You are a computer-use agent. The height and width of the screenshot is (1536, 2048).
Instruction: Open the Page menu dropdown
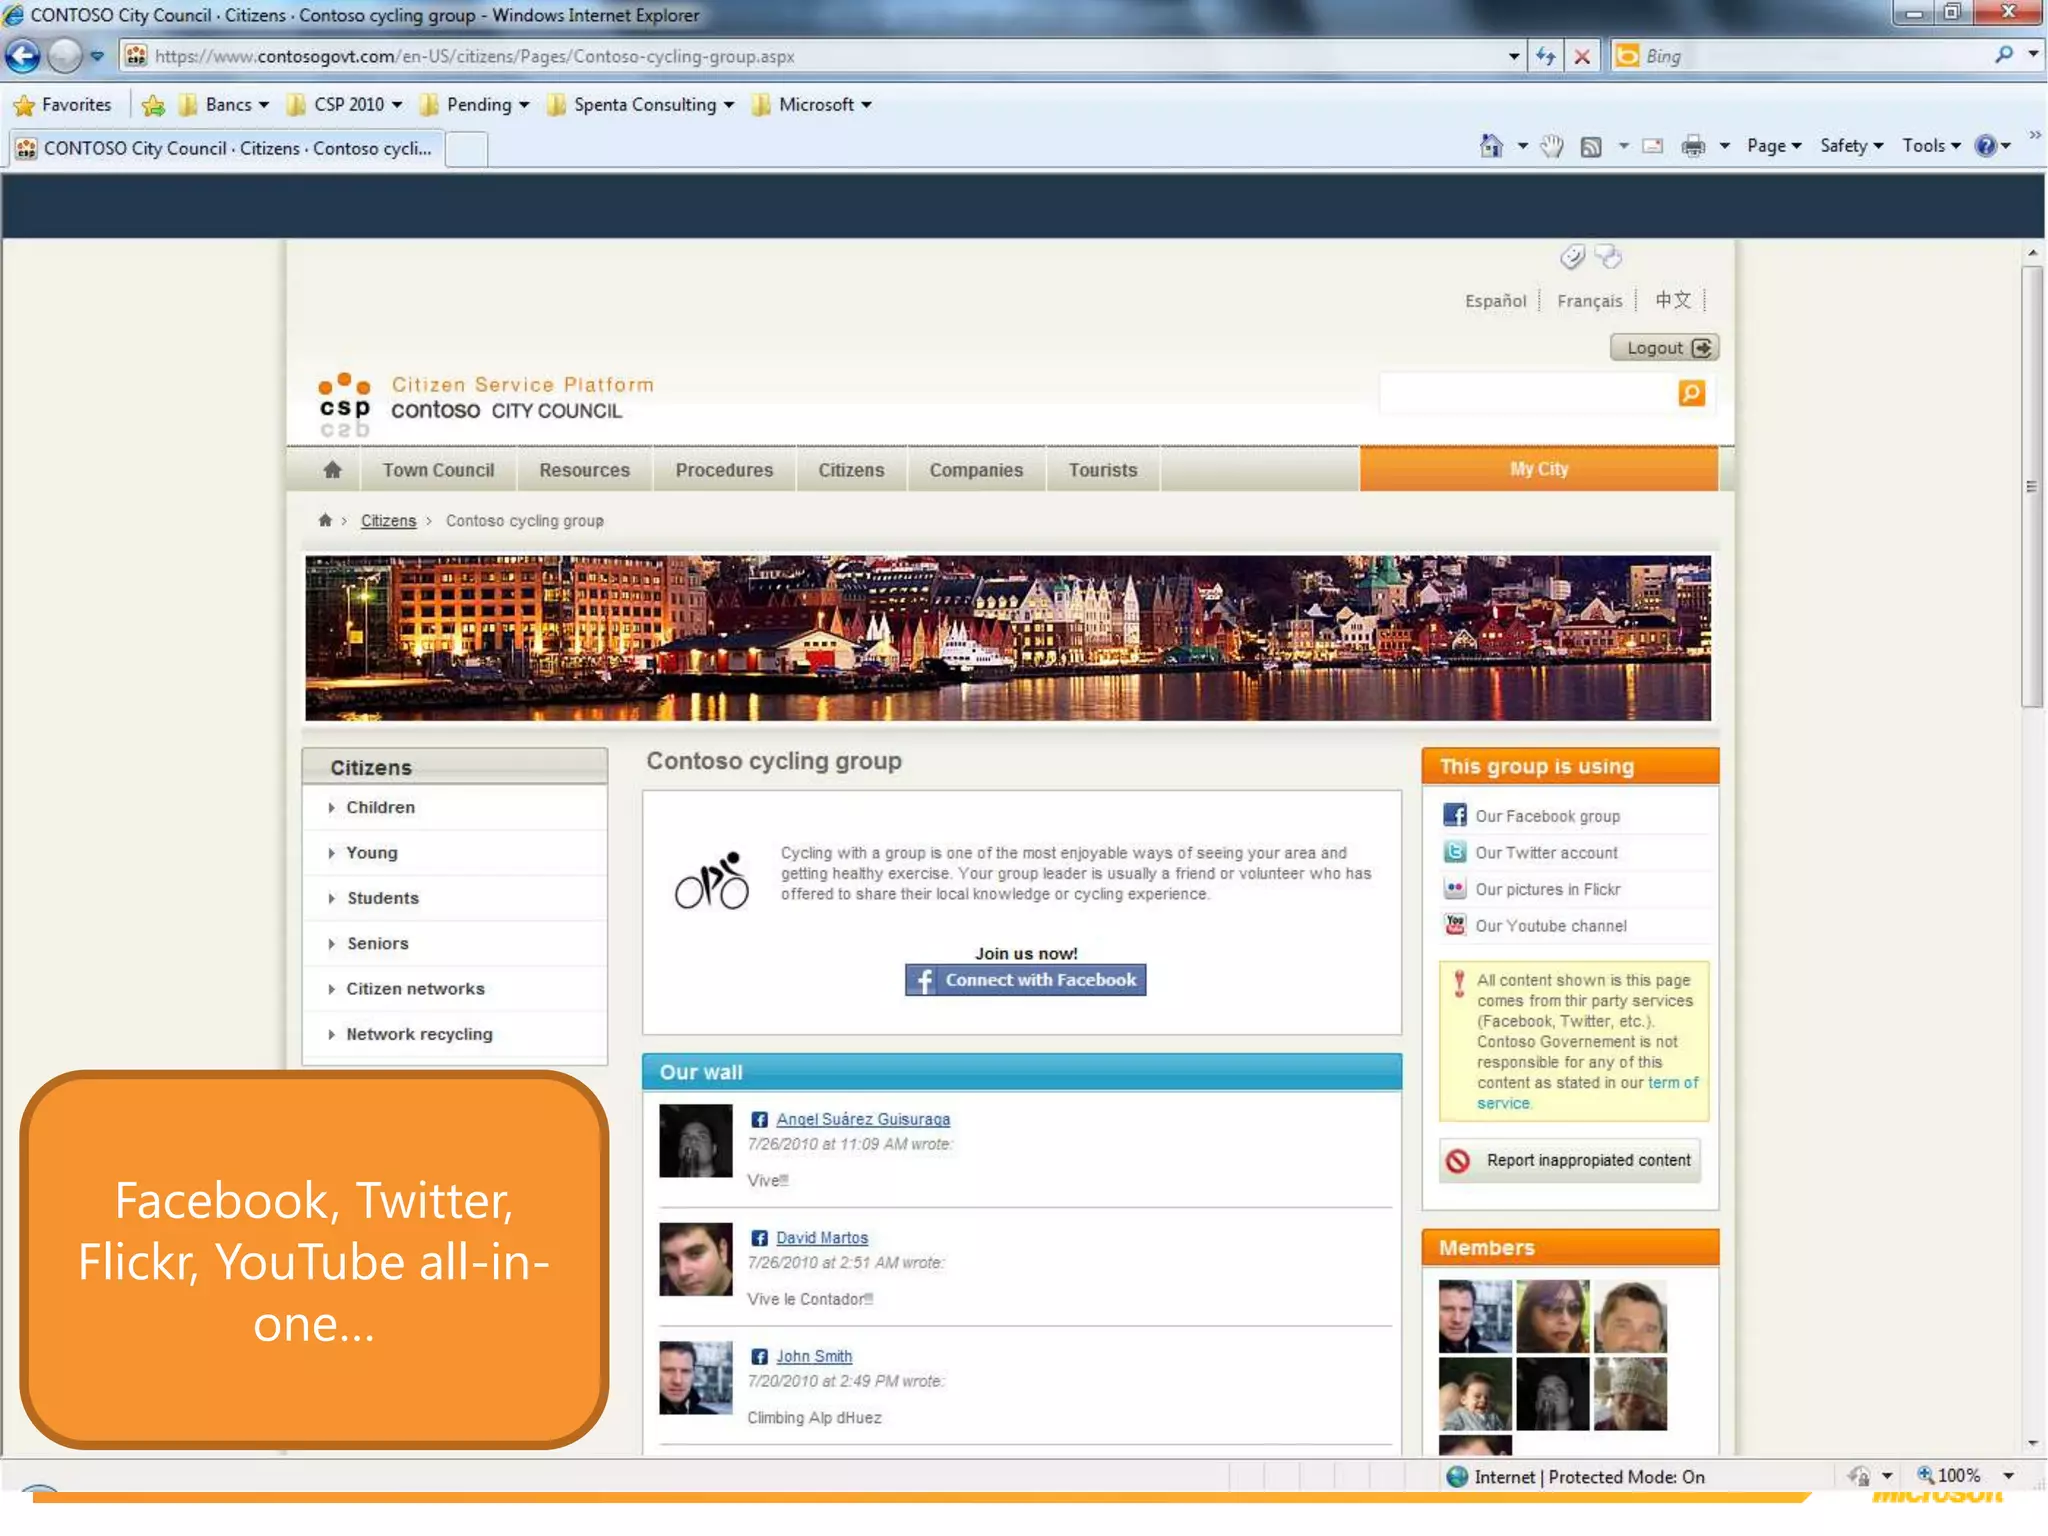tap(1774, 146)
